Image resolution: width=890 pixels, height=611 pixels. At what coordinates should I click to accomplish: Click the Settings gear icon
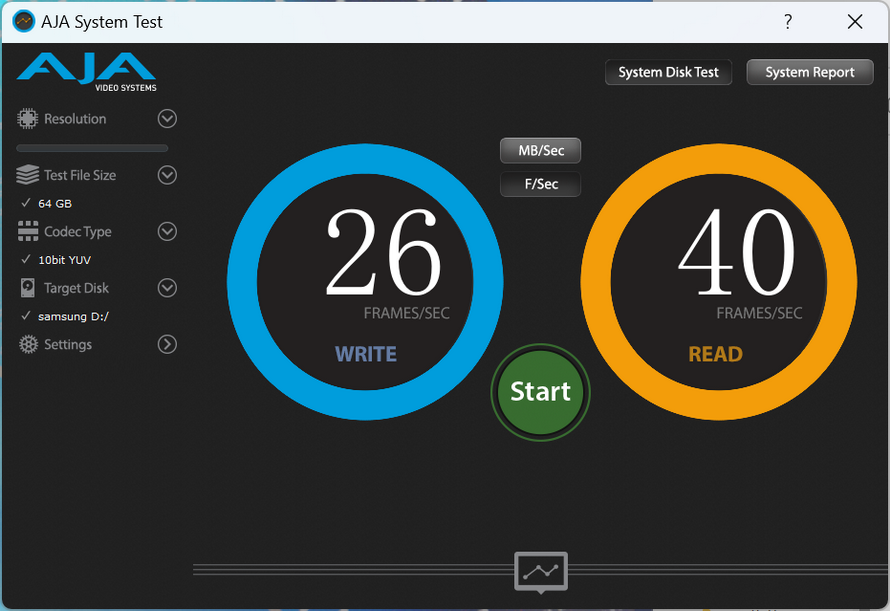(28, 344)
